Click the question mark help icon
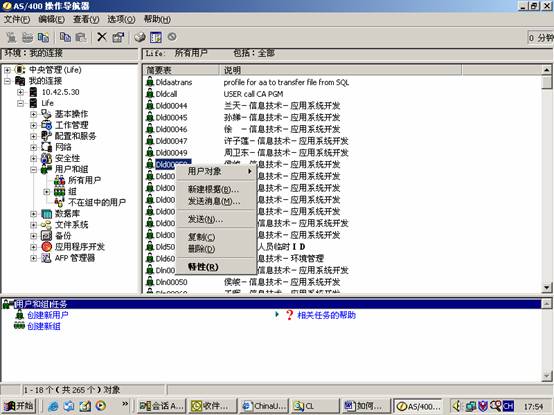The width and height of the screenshot is (554, 415). coord(289,315)
